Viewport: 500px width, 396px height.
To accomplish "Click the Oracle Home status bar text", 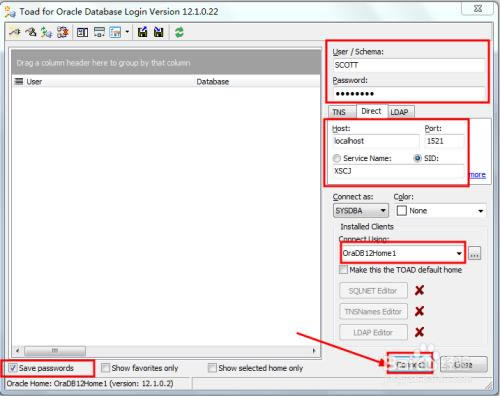I will click(90, 384).
